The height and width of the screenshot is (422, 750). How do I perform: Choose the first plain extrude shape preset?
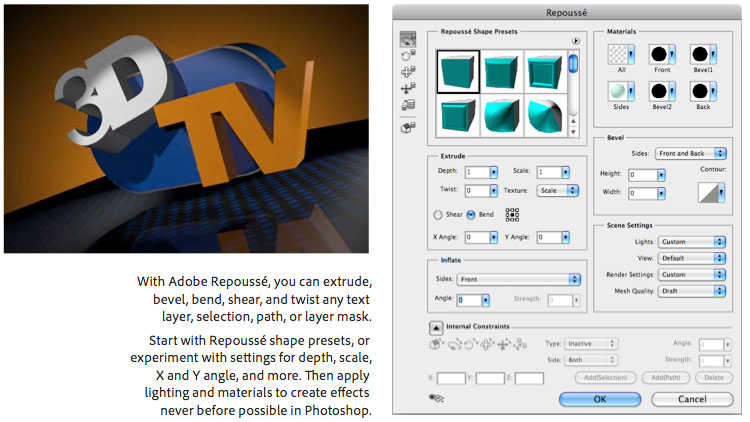458,72
